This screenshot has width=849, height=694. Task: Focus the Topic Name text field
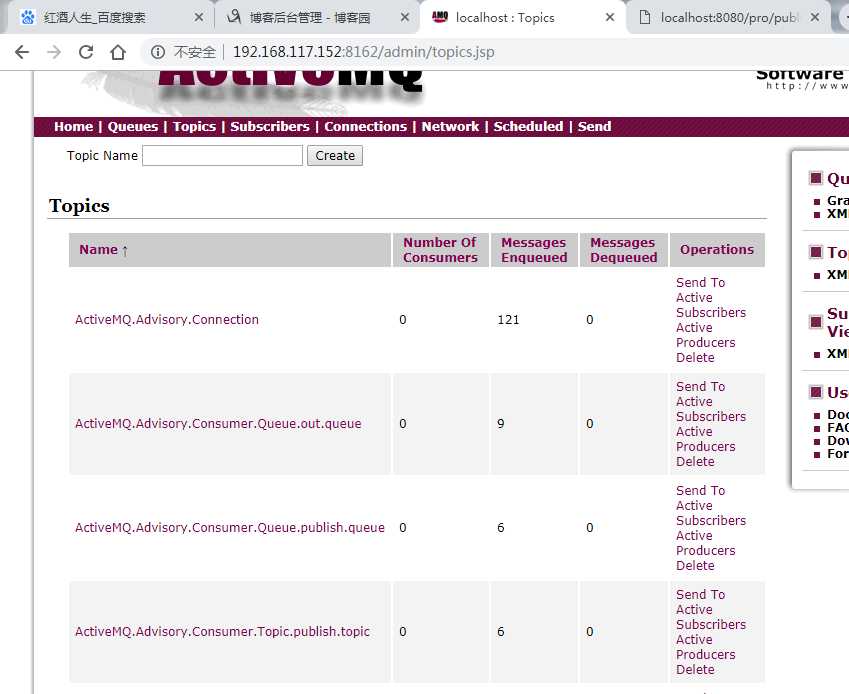(223, 155)
